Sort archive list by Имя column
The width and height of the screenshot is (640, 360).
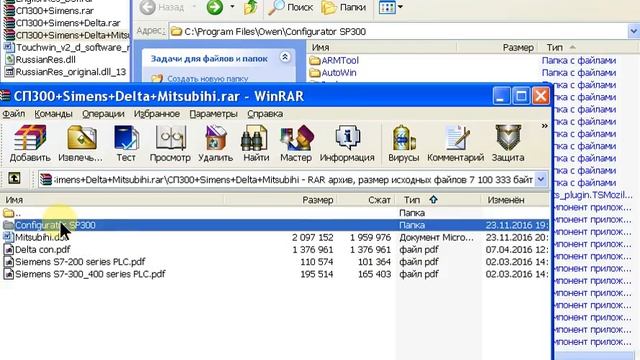pos(112,200)
